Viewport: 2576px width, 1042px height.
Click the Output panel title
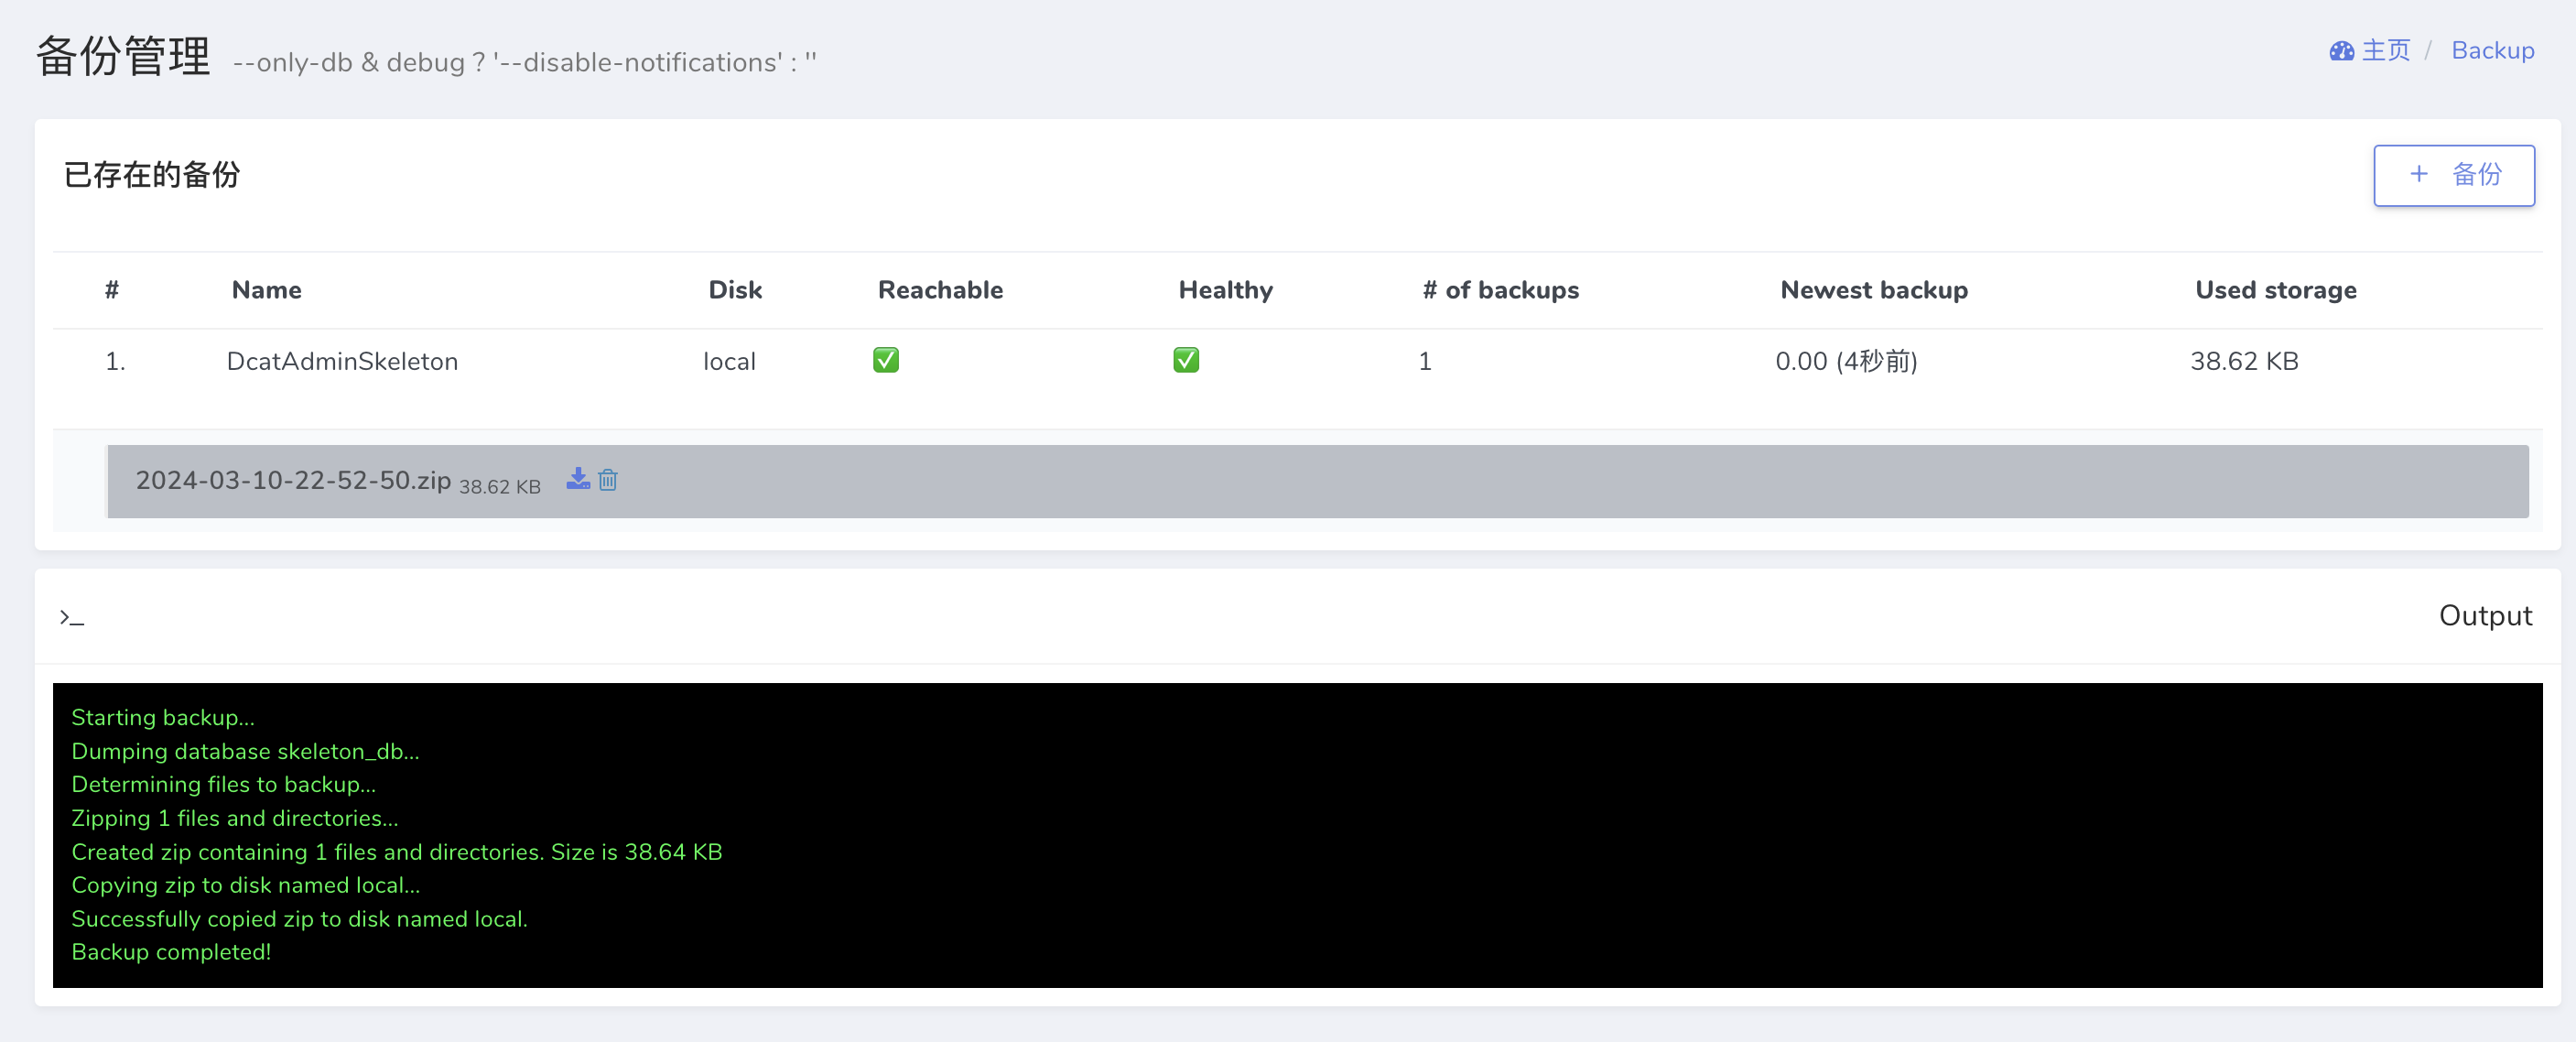pos(2485,615)
